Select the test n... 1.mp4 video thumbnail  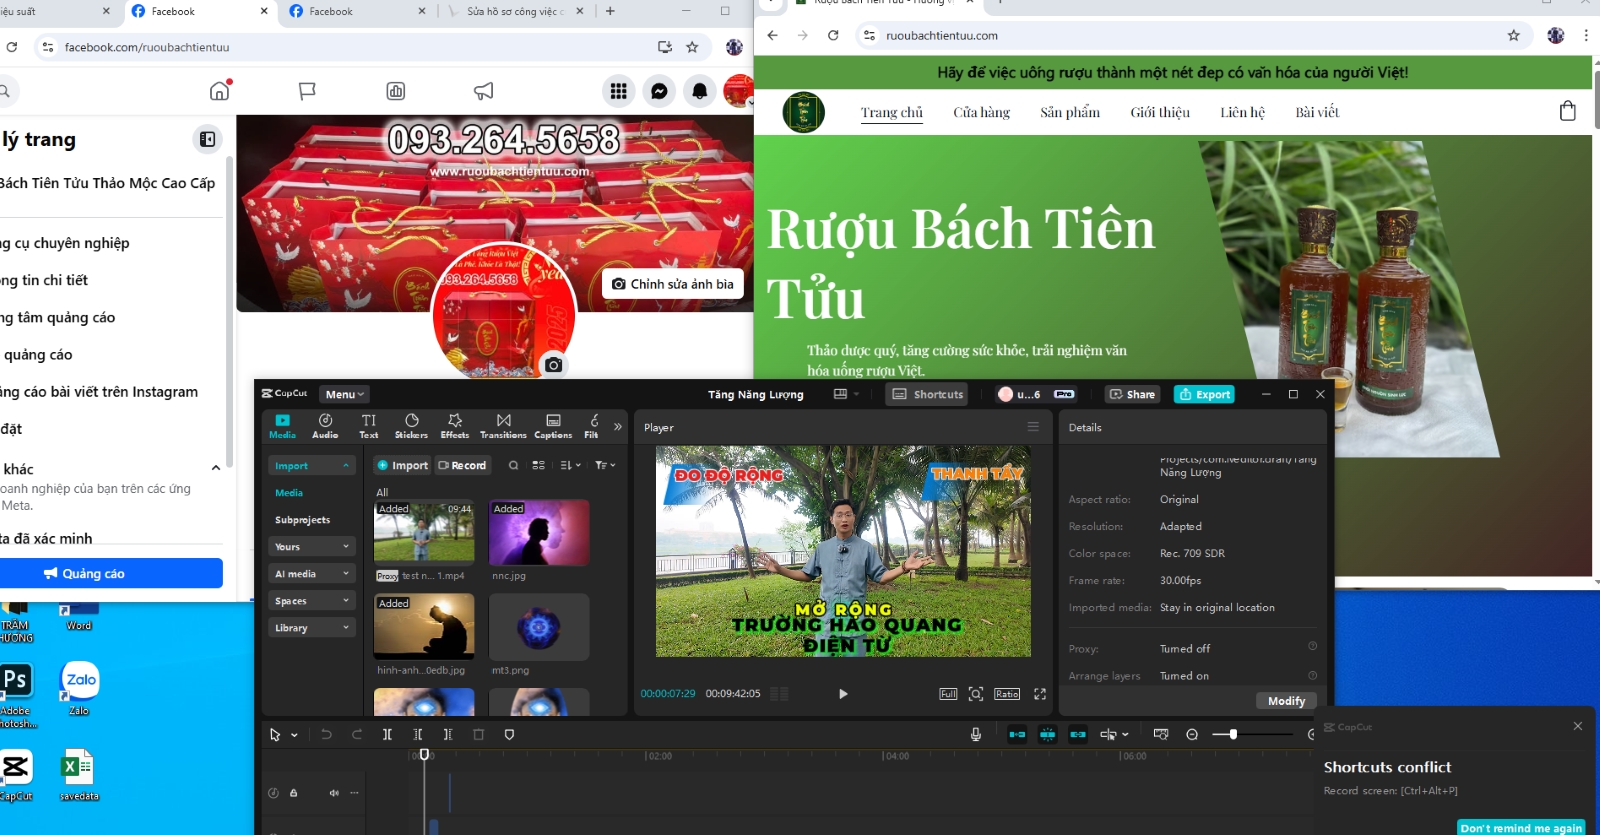click(x=424, y=533)
